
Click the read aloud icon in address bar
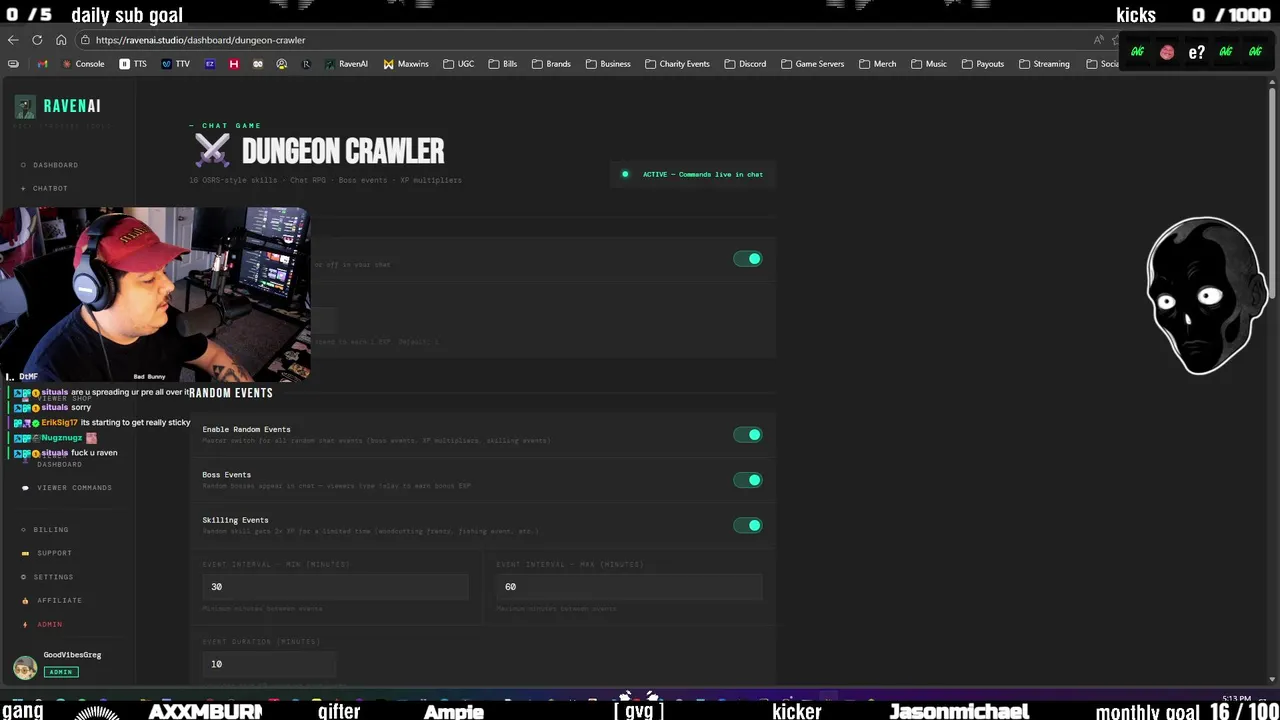coord(1098,40)
